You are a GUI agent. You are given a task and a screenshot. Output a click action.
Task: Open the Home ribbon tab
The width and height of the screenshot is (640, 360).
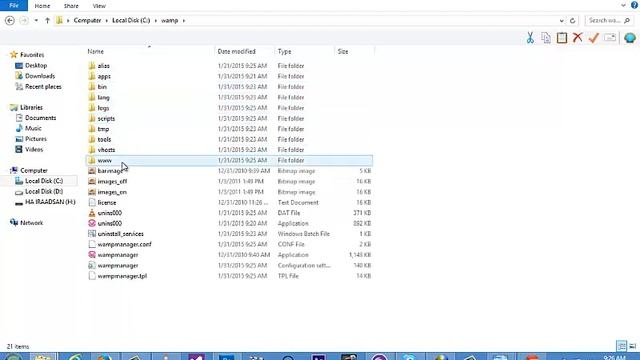[42, 6]
